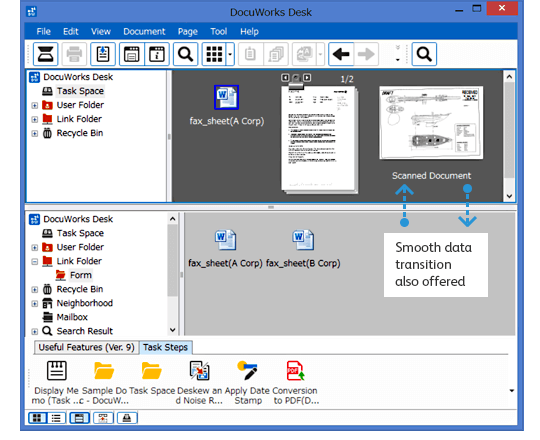Click lower tree scrollbar up arrow
540x440 pixels.
(173, 219)
